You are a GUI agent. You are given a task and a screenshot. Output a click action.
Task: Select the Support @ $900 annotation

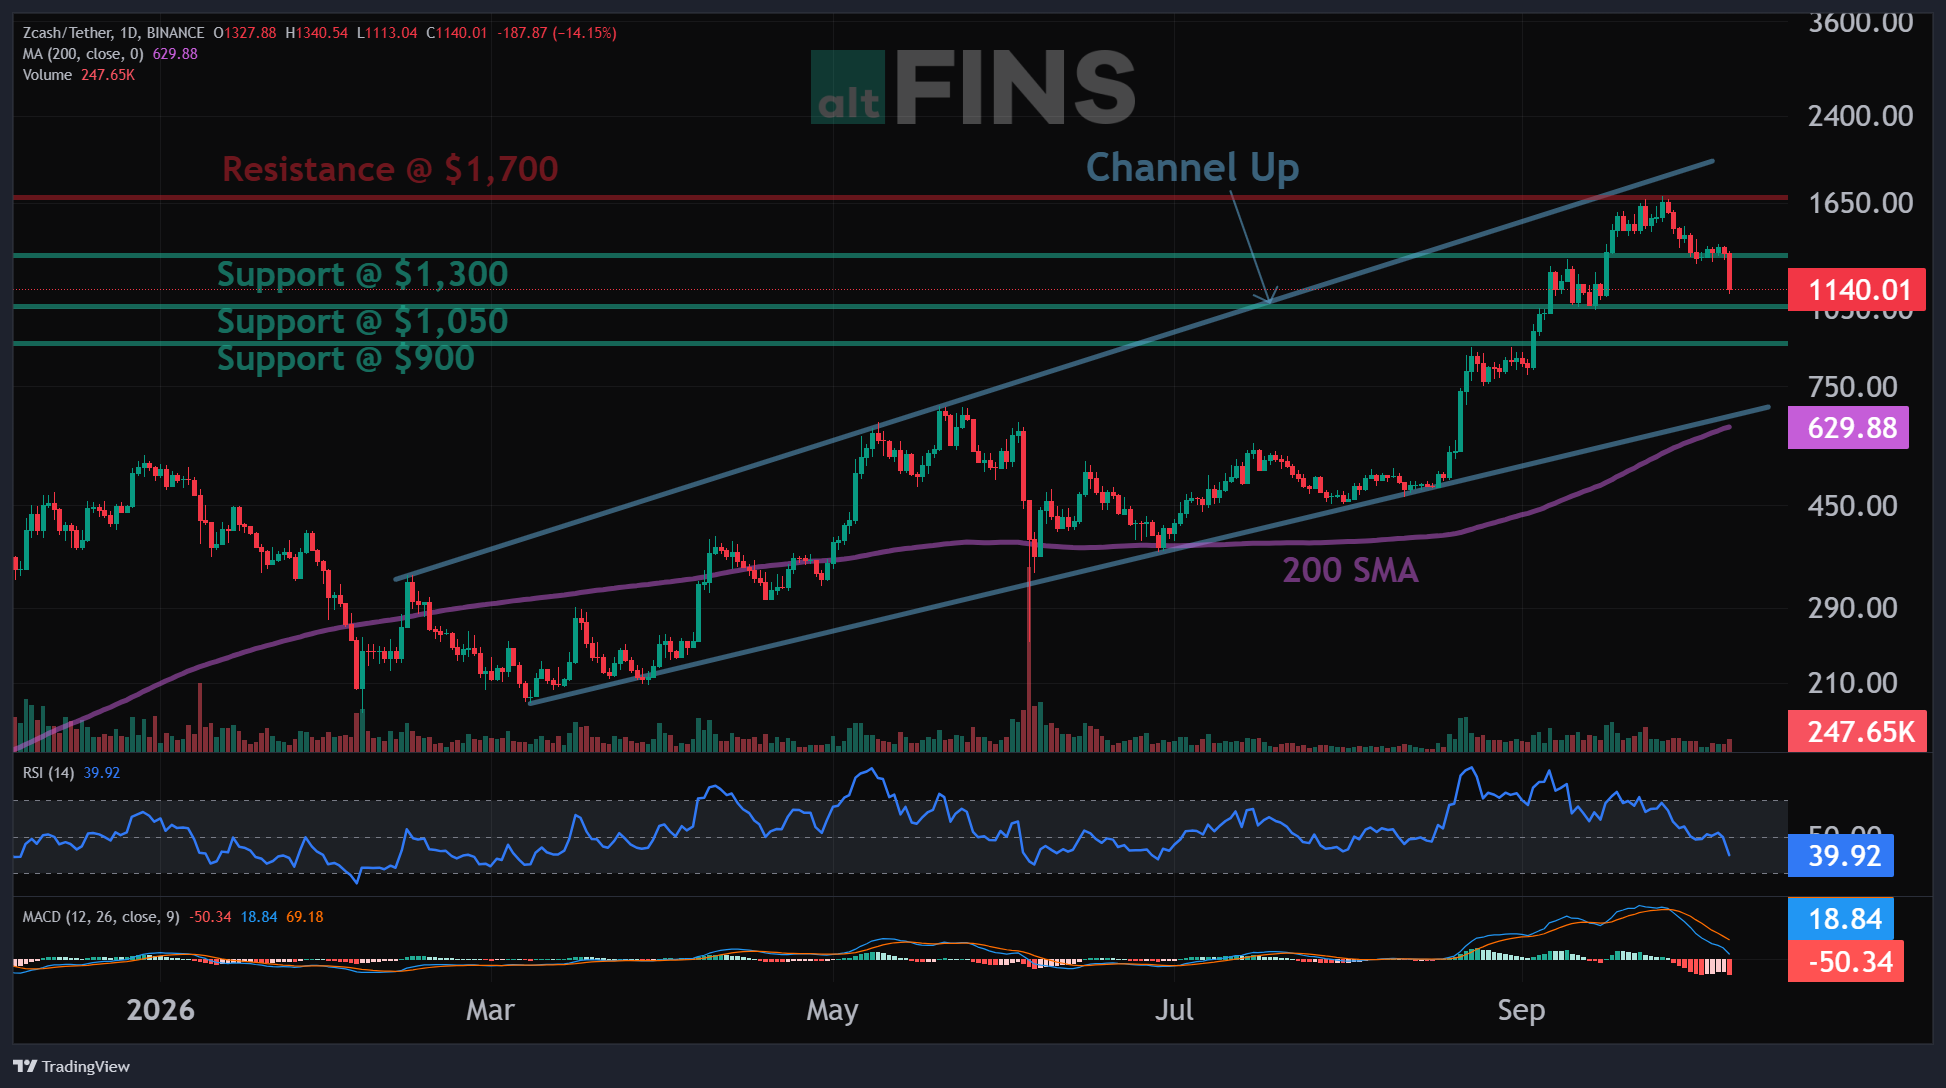[345, 358]
